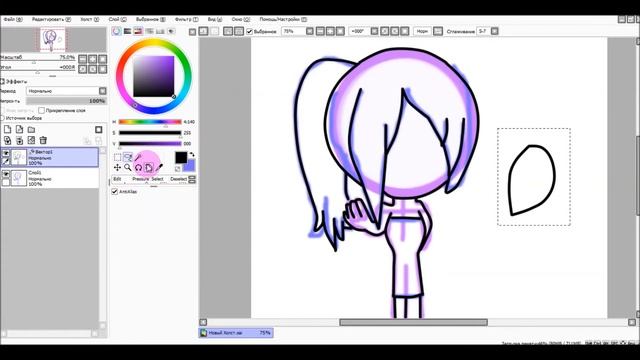The width and height of the screenshot is (640, 360).
Task: Show the RGB slider panel icon
Action: 127,31
